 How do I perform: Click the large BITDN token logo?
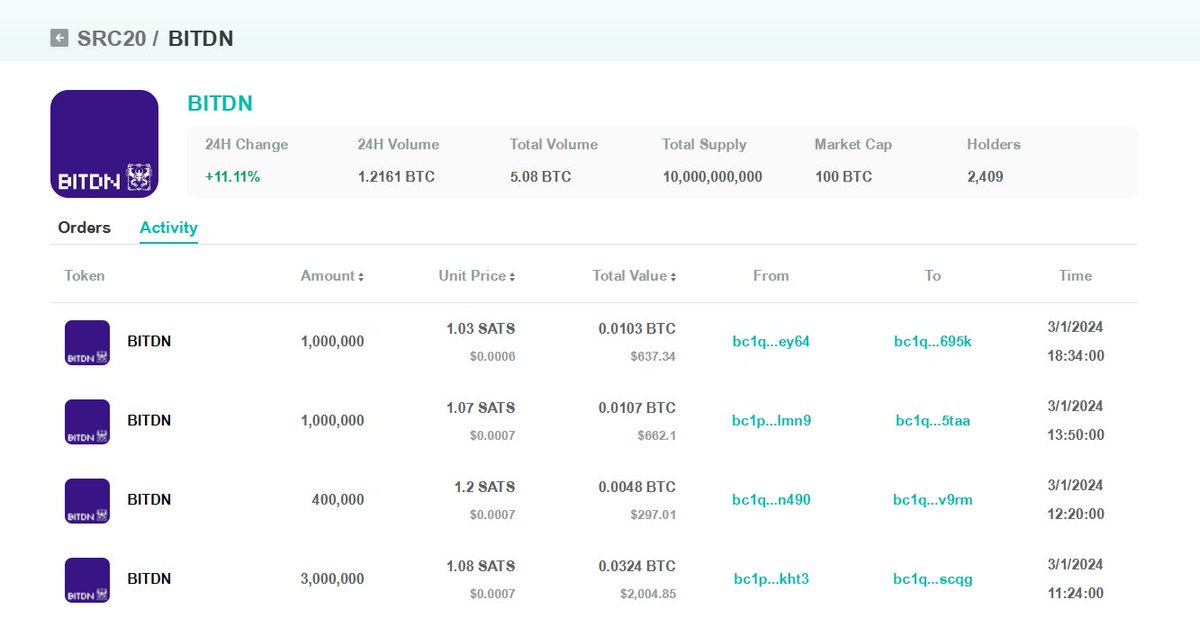(104, 144)
